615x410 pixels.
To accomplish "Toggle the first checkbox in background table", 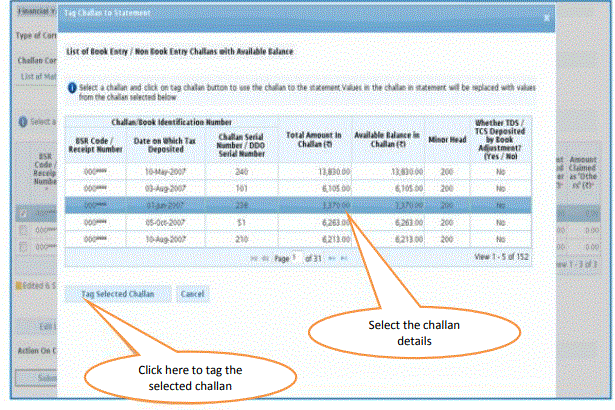I will [x=23, y=213].
